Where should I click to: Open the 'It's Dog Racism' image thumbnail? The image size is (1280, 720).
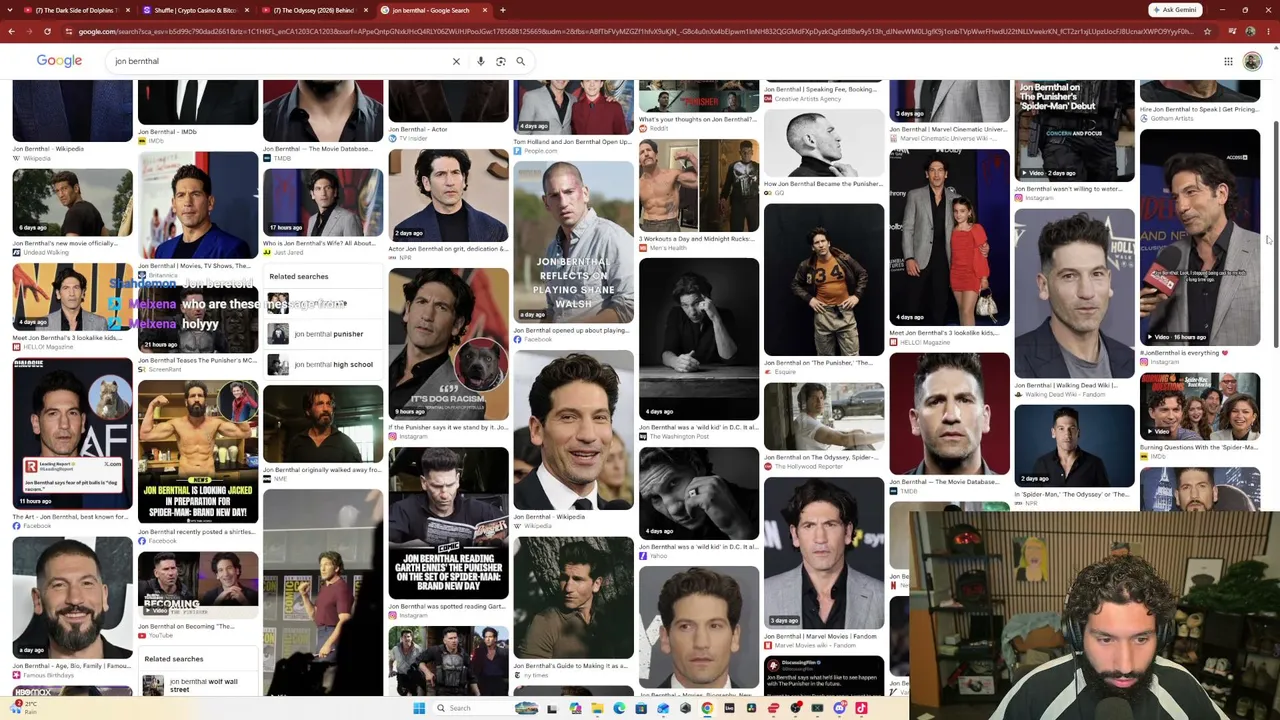[448, 343]
